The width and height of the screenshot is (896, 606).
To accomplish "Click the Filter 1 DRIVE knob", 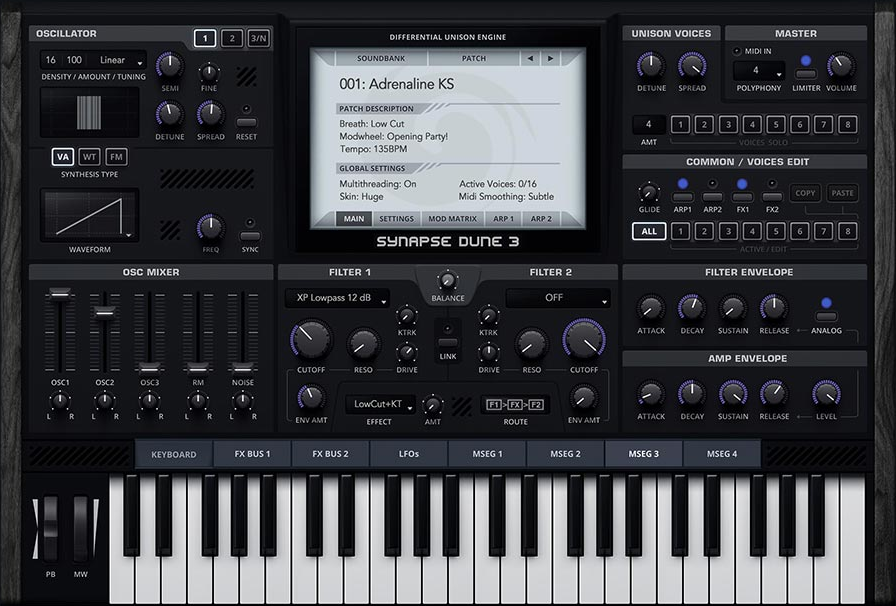I will pyautogui.click(x=406, y=353).
